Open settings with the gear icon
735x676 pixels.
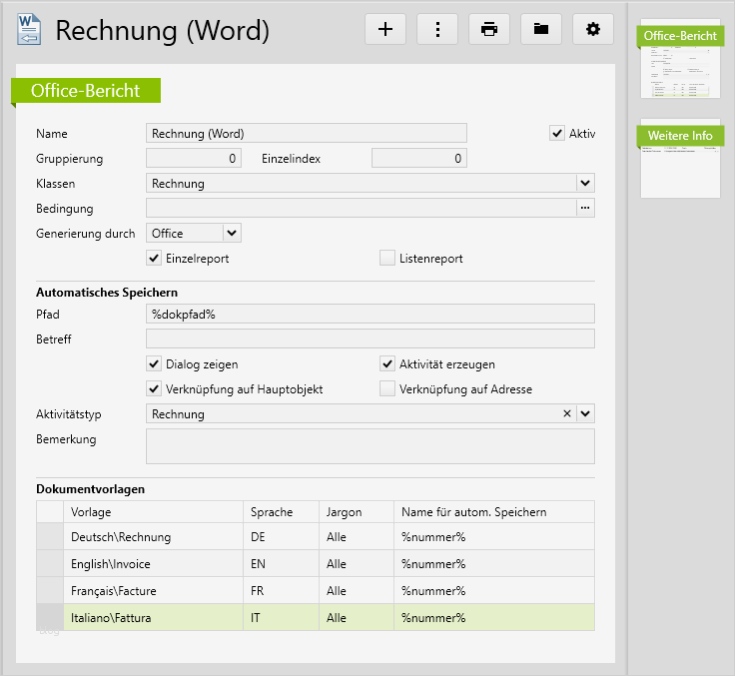point(593,29)
